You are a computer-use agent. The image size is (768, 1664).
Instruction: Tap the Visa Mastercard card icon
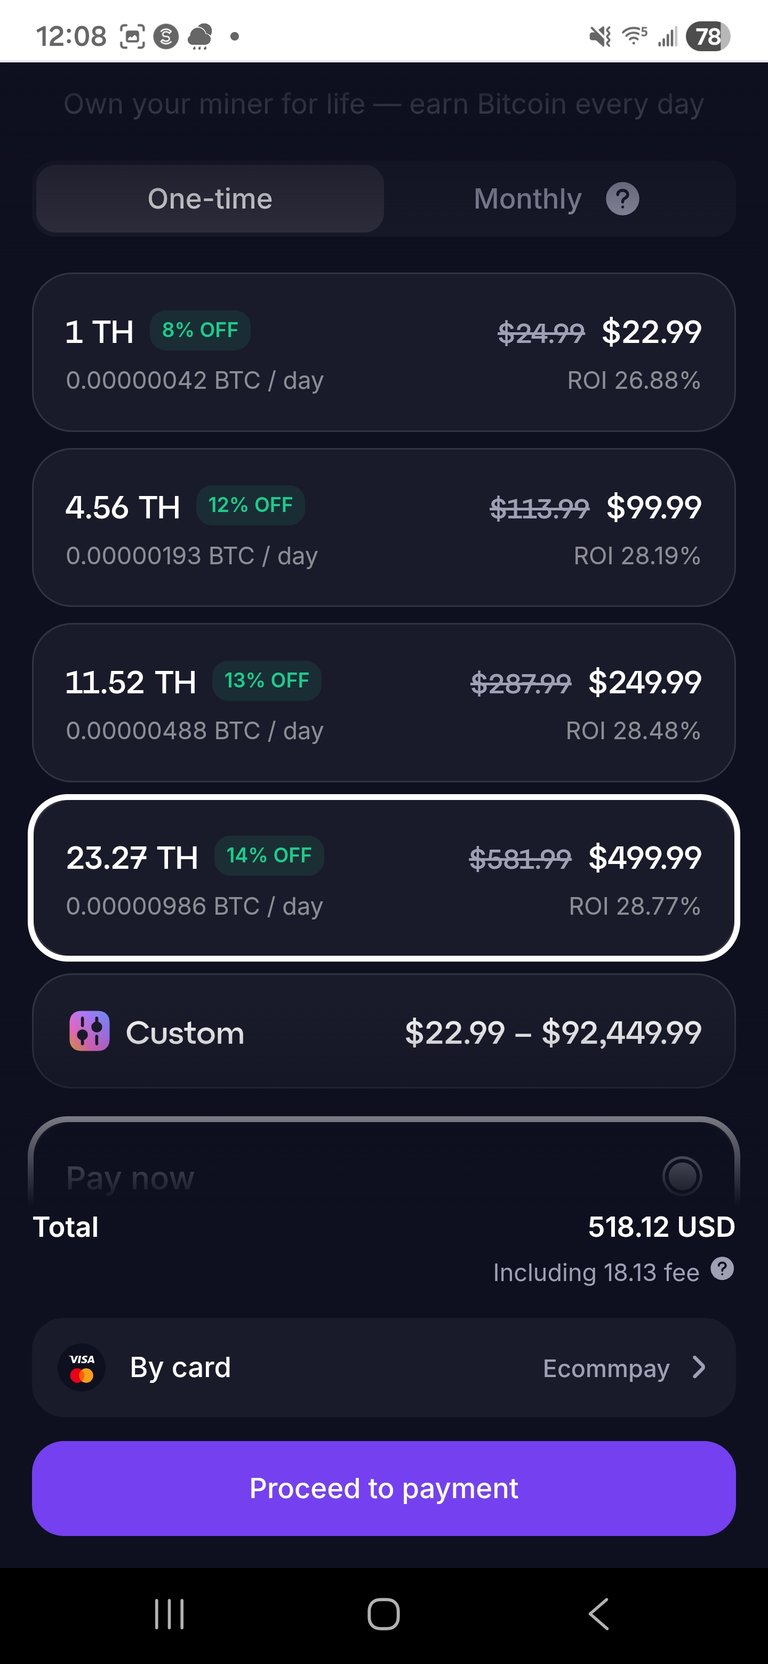(x=82, y=1367)
